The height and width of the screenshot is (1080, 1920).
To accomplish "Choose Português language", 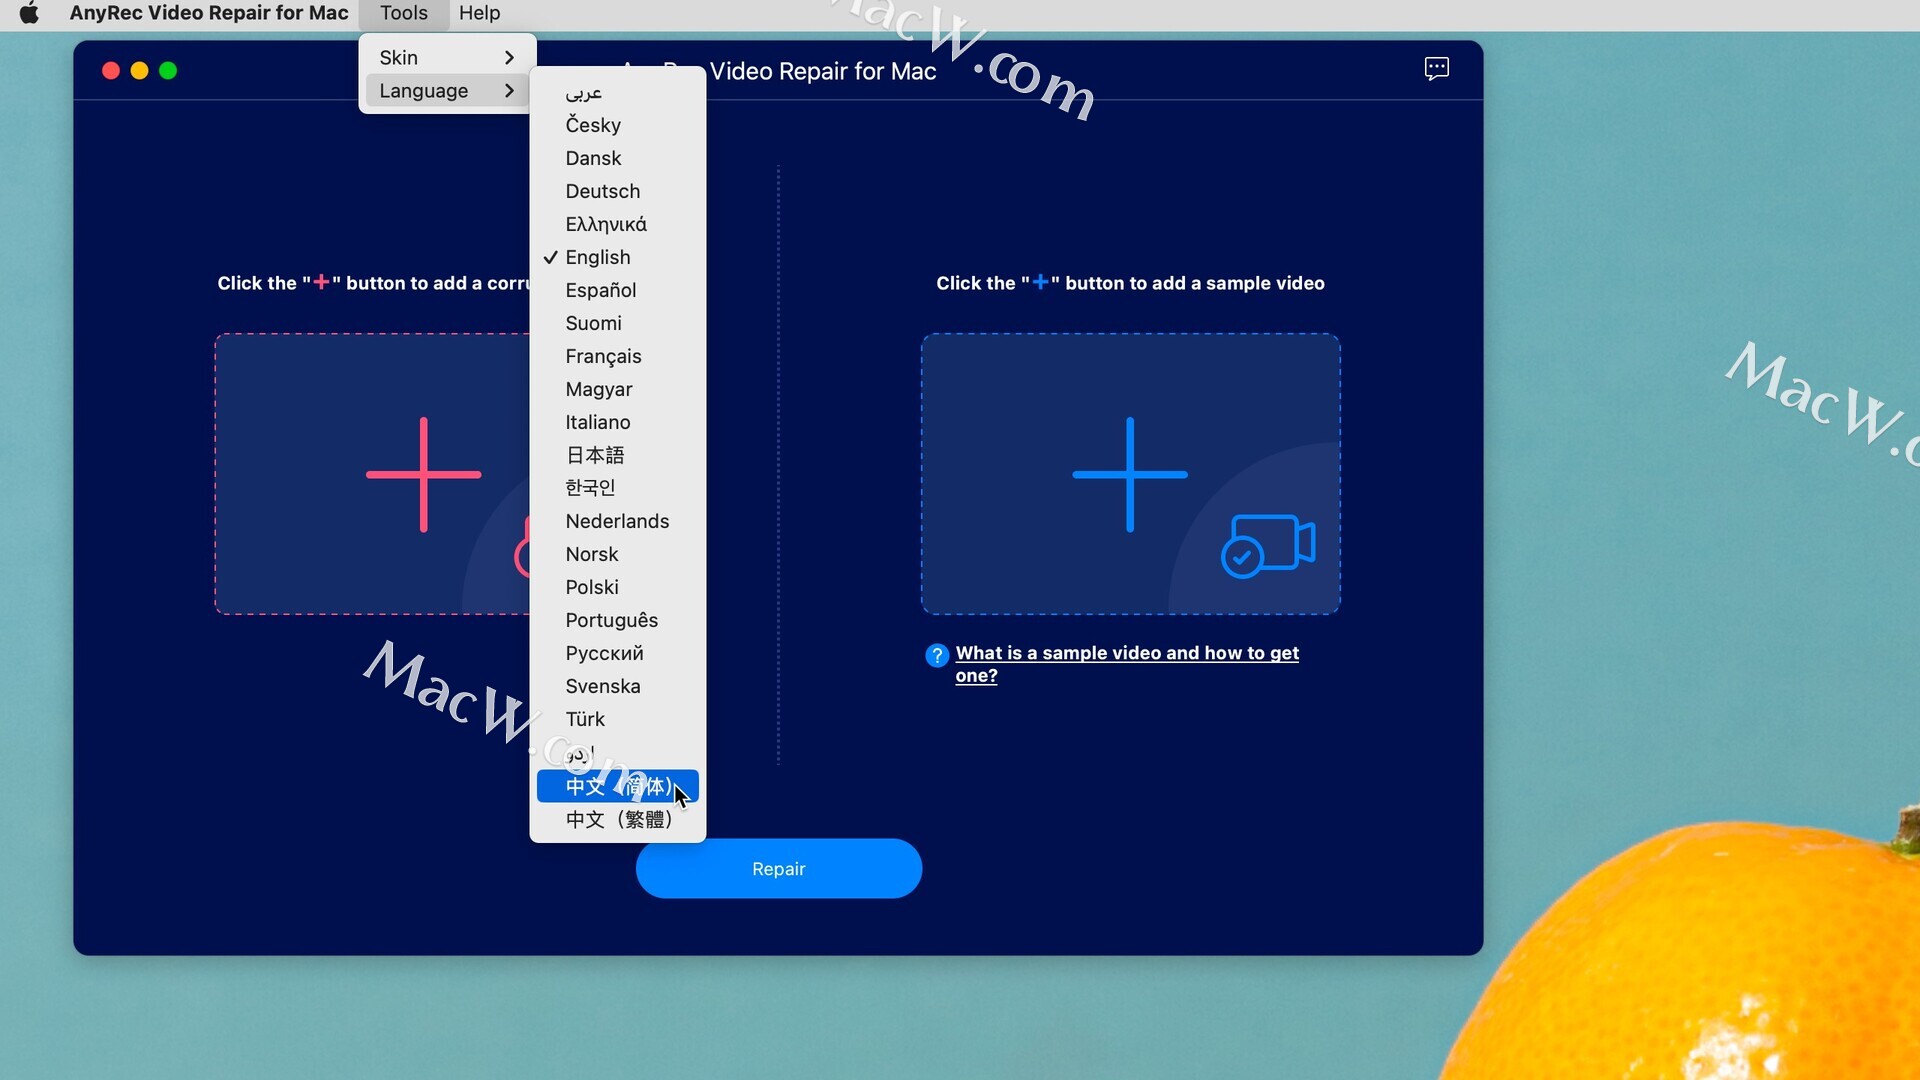I will pyautogui.click(x=618, y=620).
